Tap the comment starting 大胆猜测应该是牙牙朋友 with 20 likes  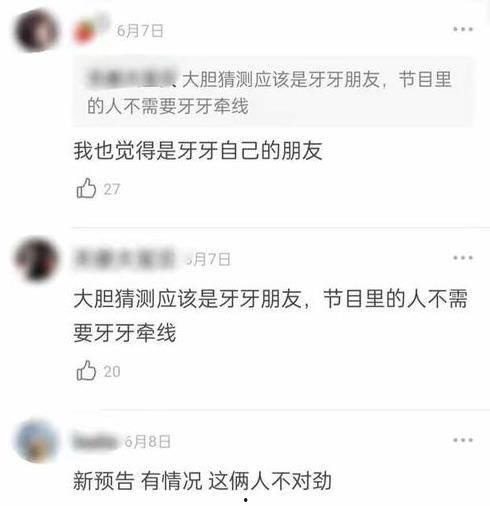point(271,315)
